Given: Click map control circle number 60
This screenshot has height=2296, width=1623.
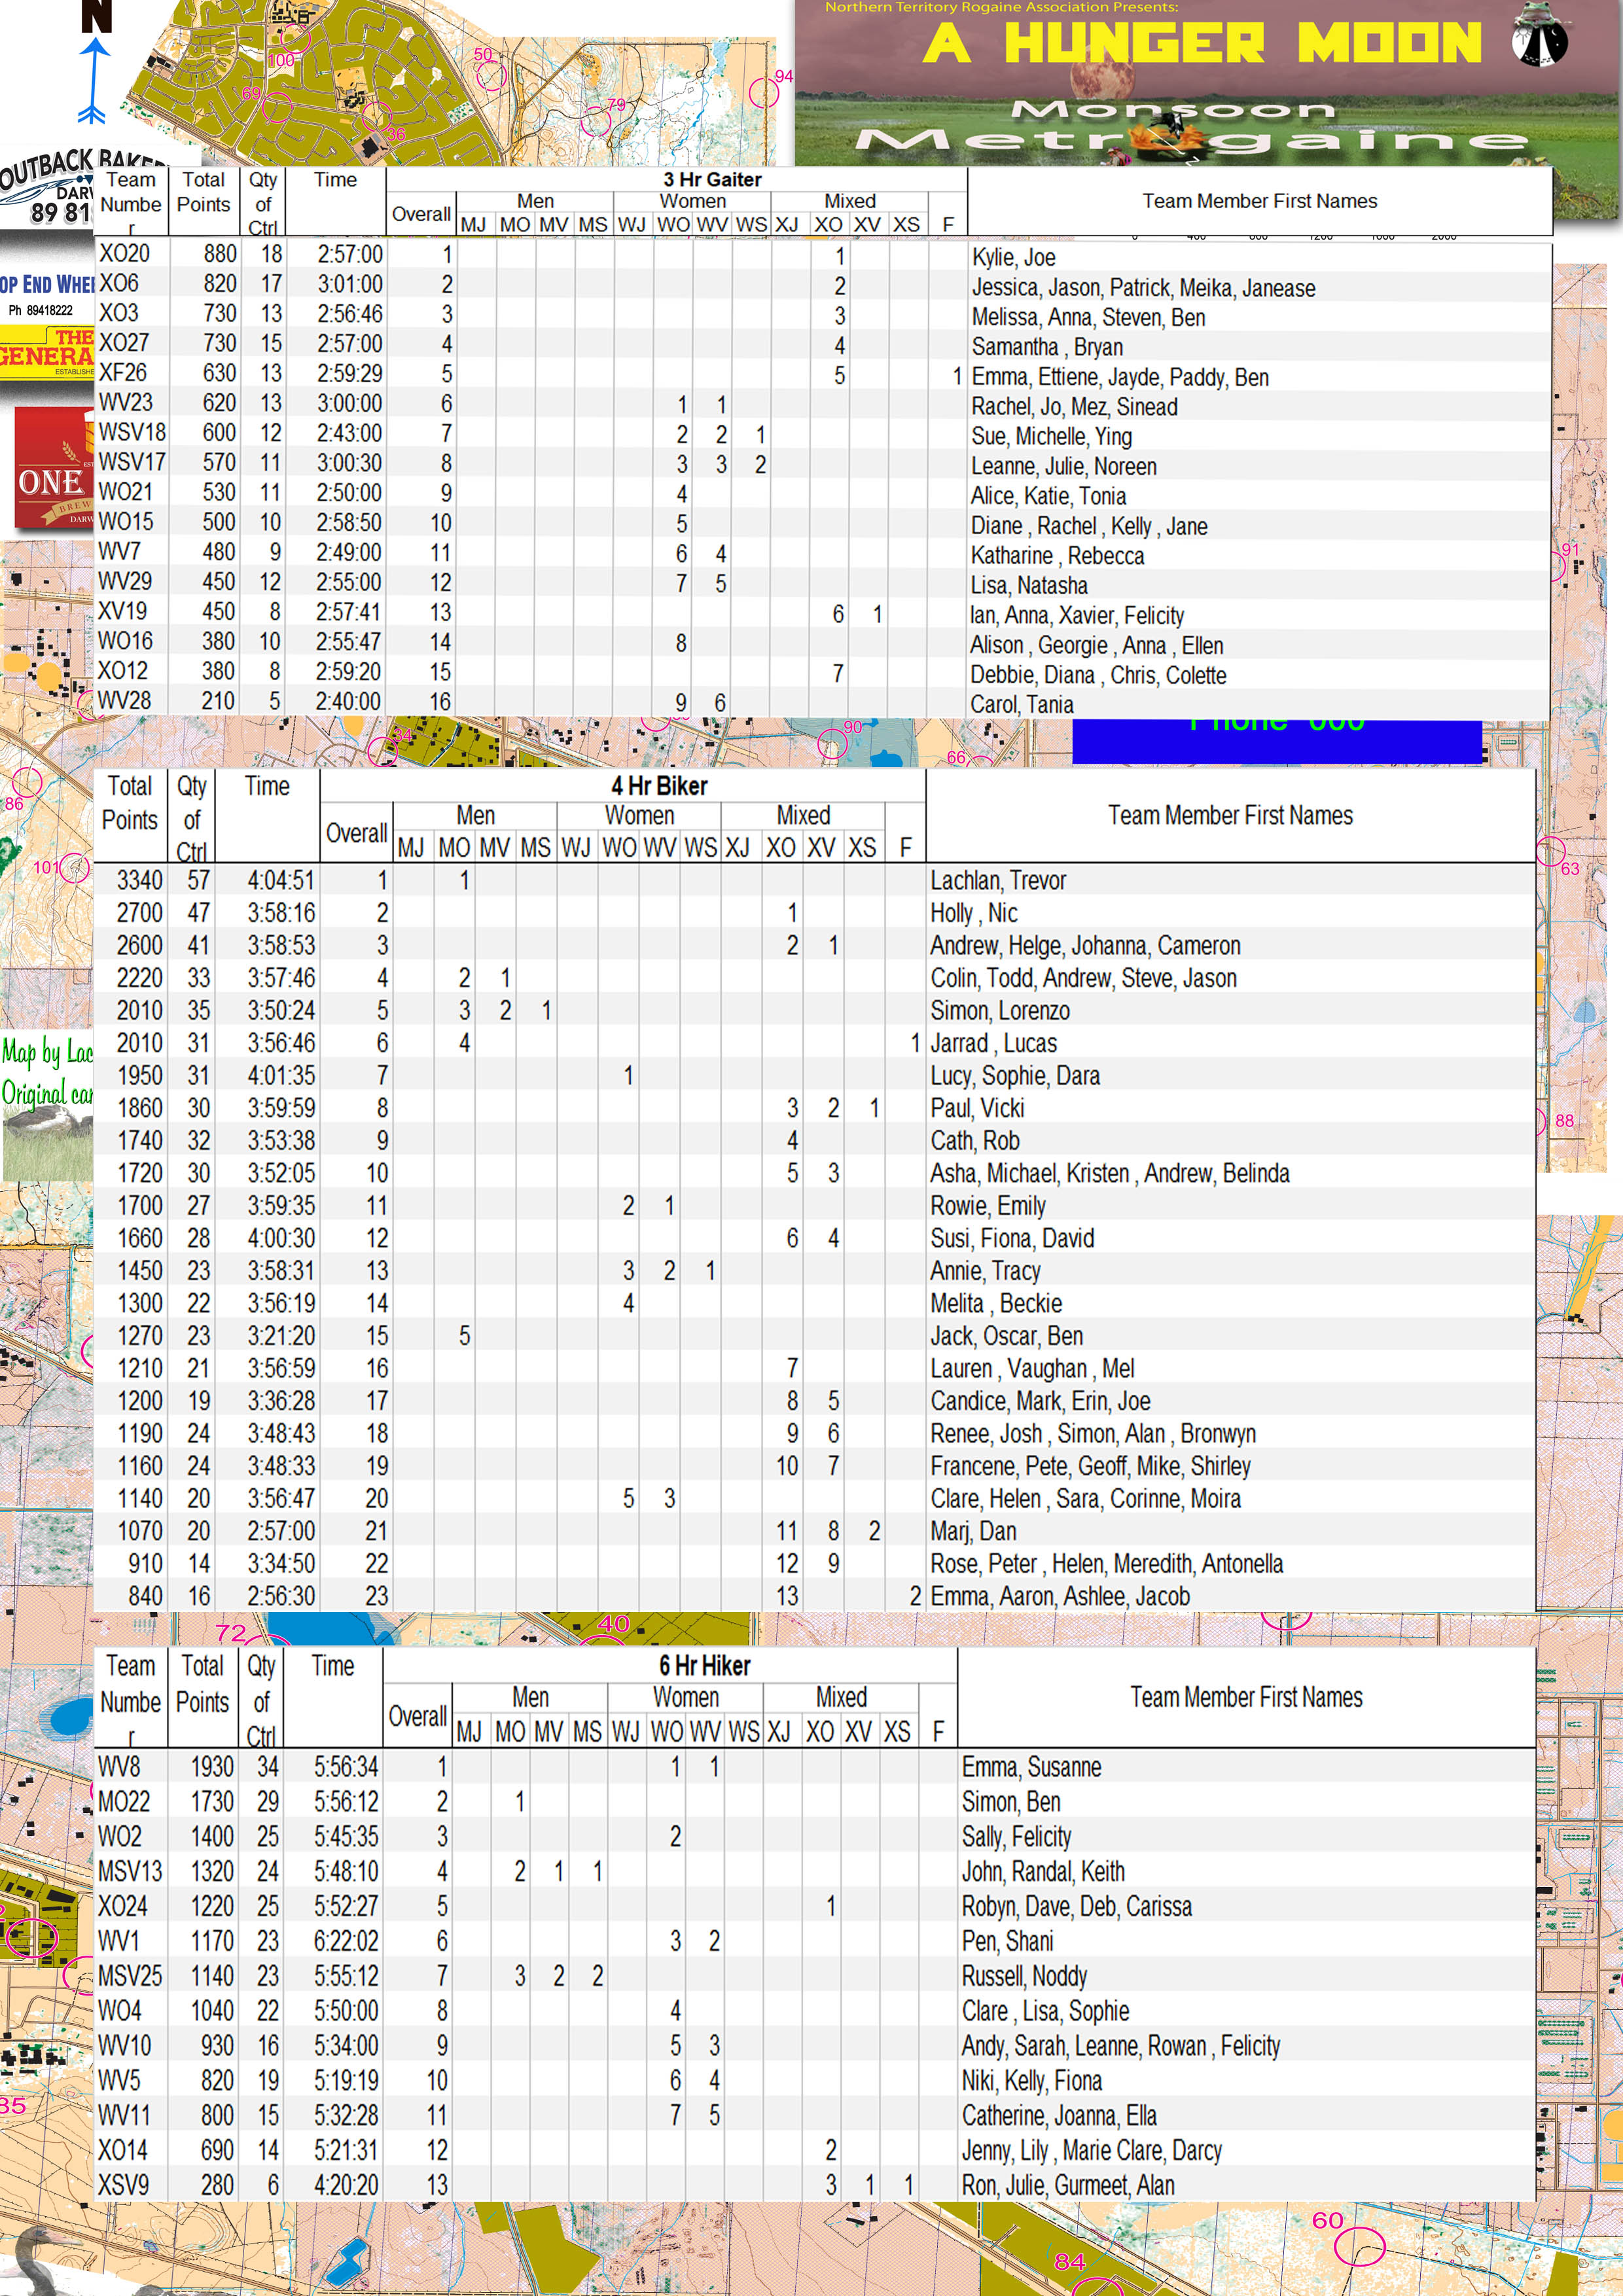Looking at the screenshot, I should click(x=1359, y=2247).
